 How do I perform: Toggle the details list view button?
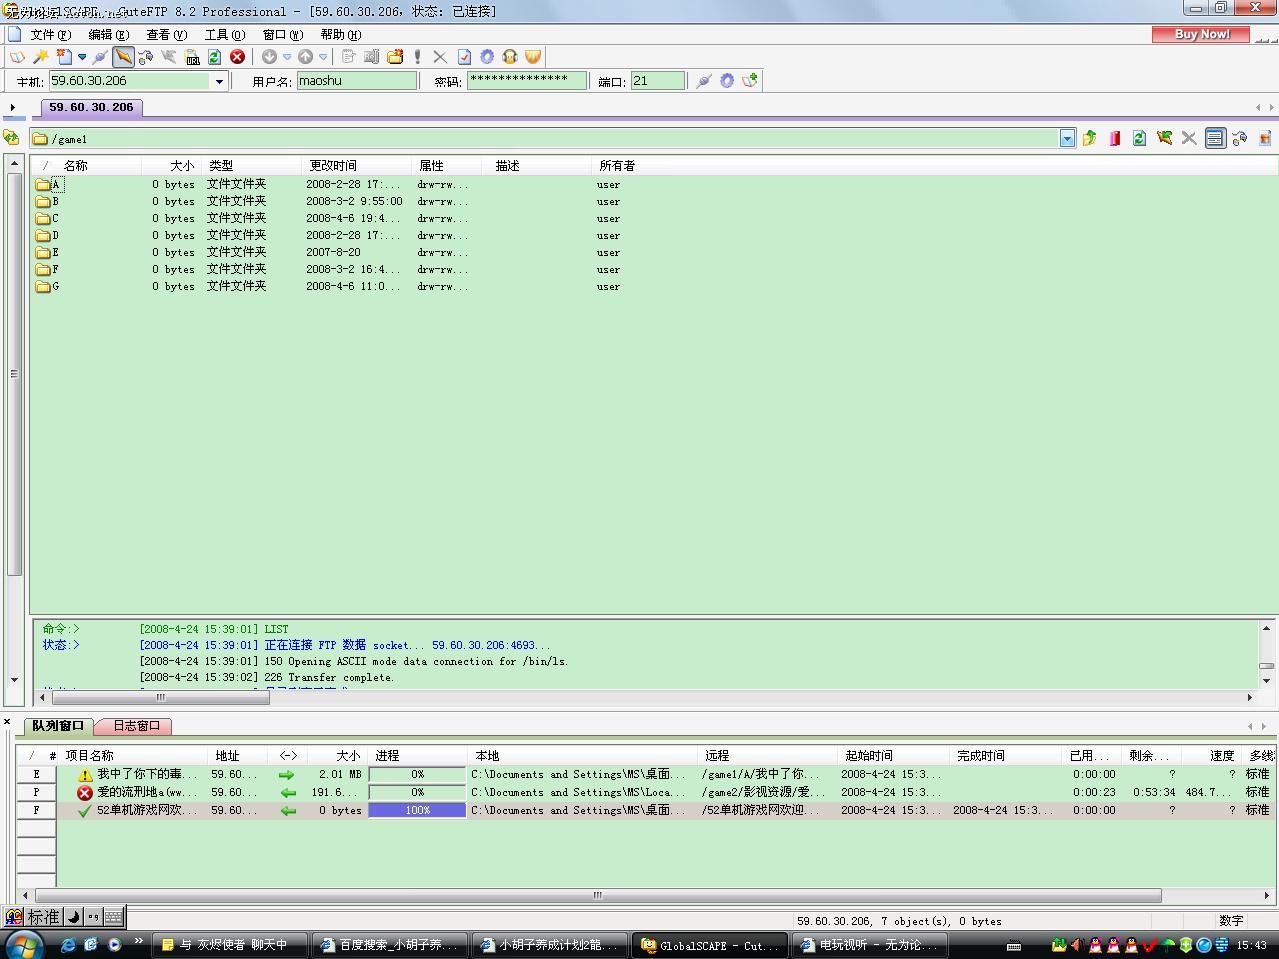(1214, 138)
